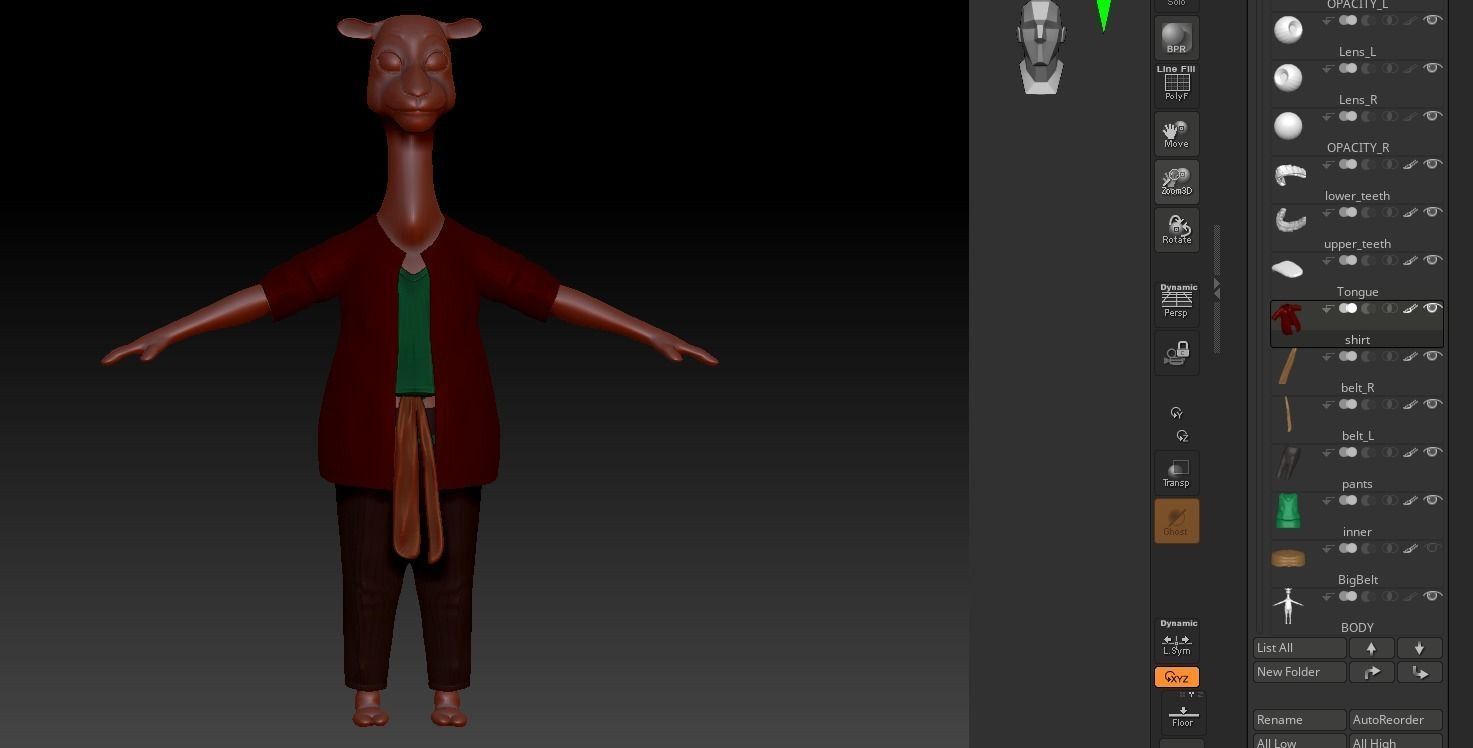This screenshot has height=748, width=1473.
Task: Hide the upper_teeth subtool via eye
Action: pos(1432,212)
